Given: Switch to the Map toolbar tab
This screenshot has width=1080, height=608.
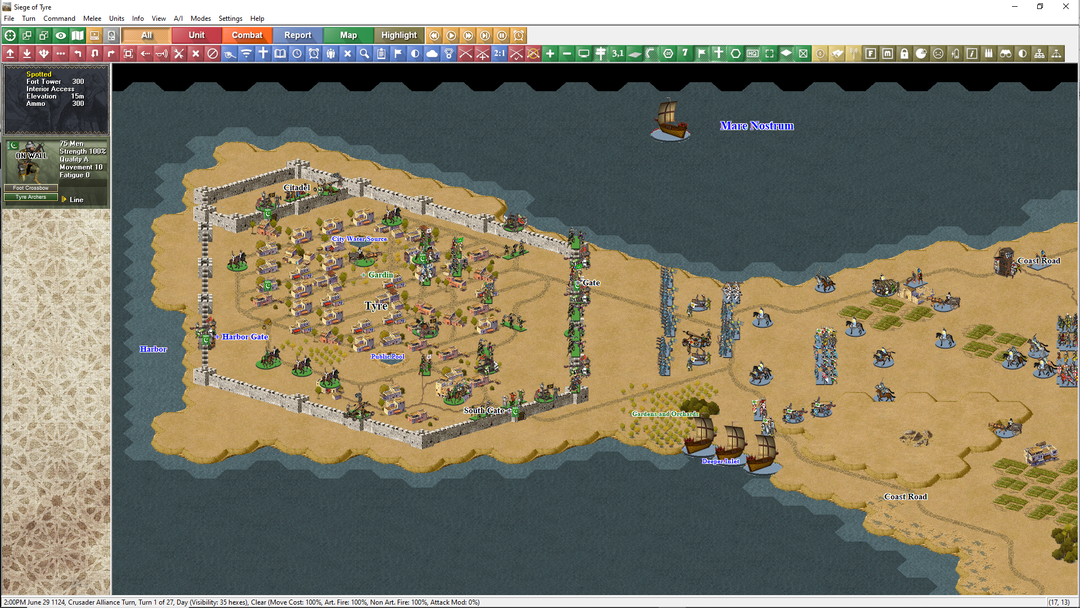Looking at the screenshot, I should [x=349, y=35].
